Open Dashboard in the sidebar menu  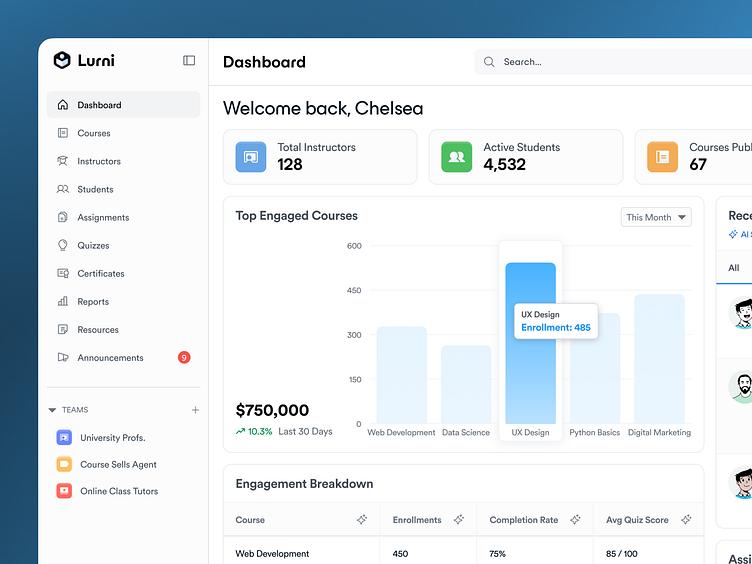[x=123, y=105]
